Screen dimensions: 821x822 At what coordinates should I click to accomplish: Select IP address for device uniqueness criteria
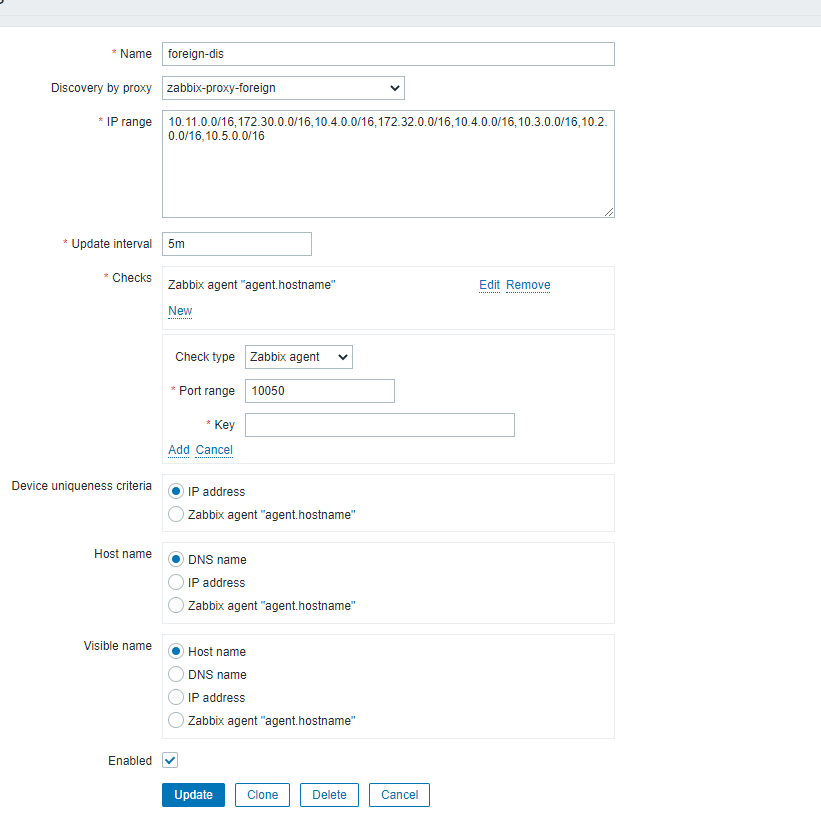coord(176,491)
